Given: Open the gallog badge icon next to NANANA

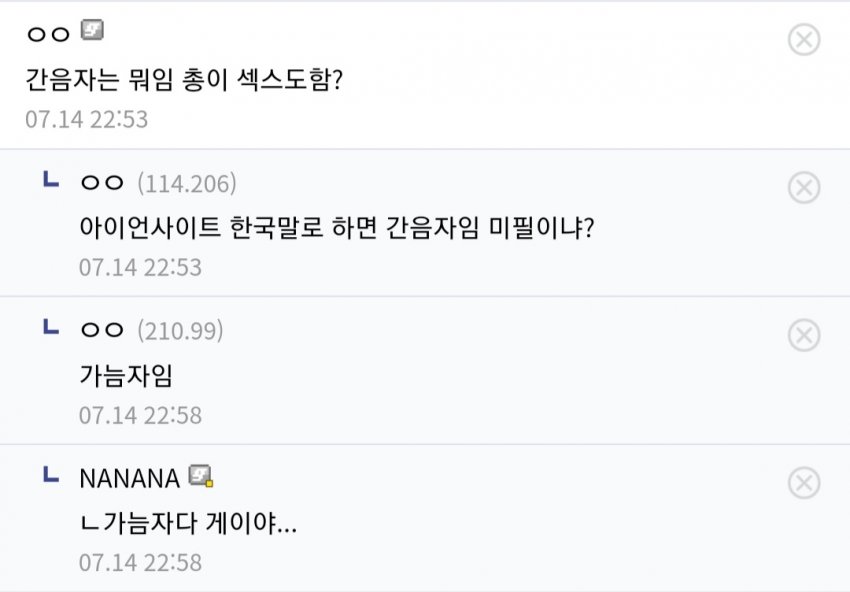Looking at the screenshot, I should (202, 476).
